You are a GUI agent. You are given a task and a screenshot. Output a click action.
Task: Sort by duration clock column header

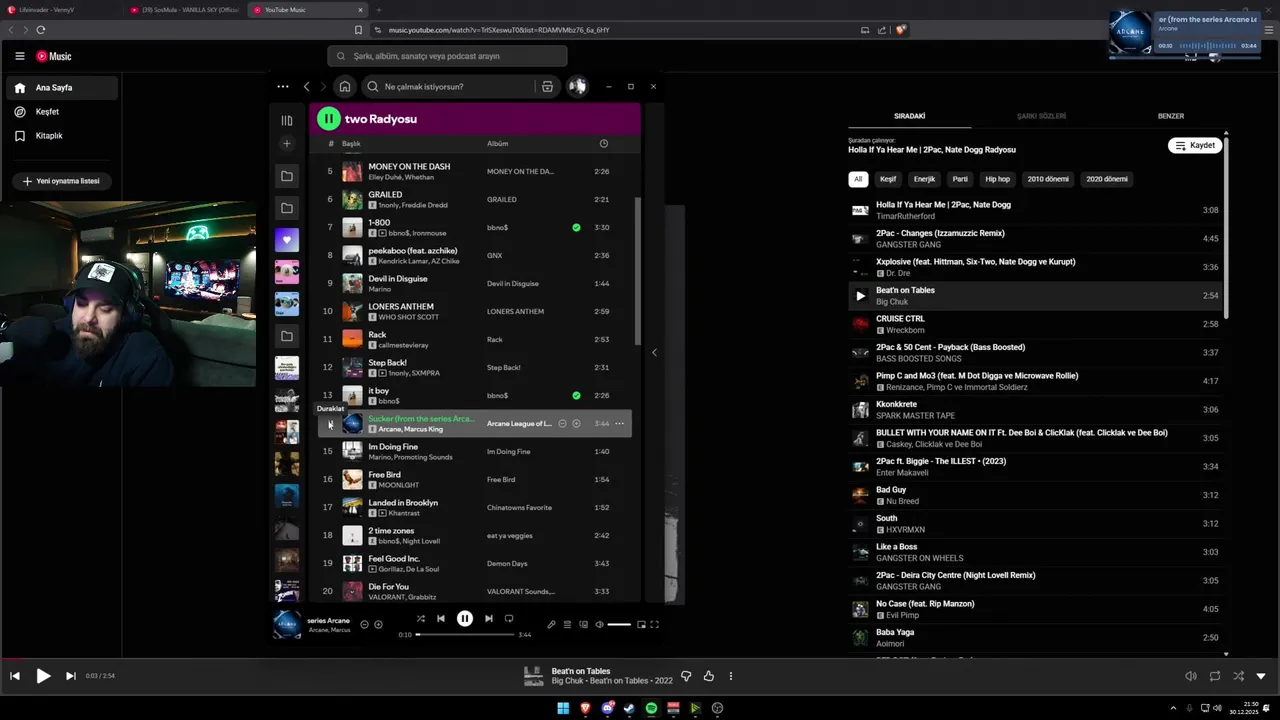click(603, 144)
